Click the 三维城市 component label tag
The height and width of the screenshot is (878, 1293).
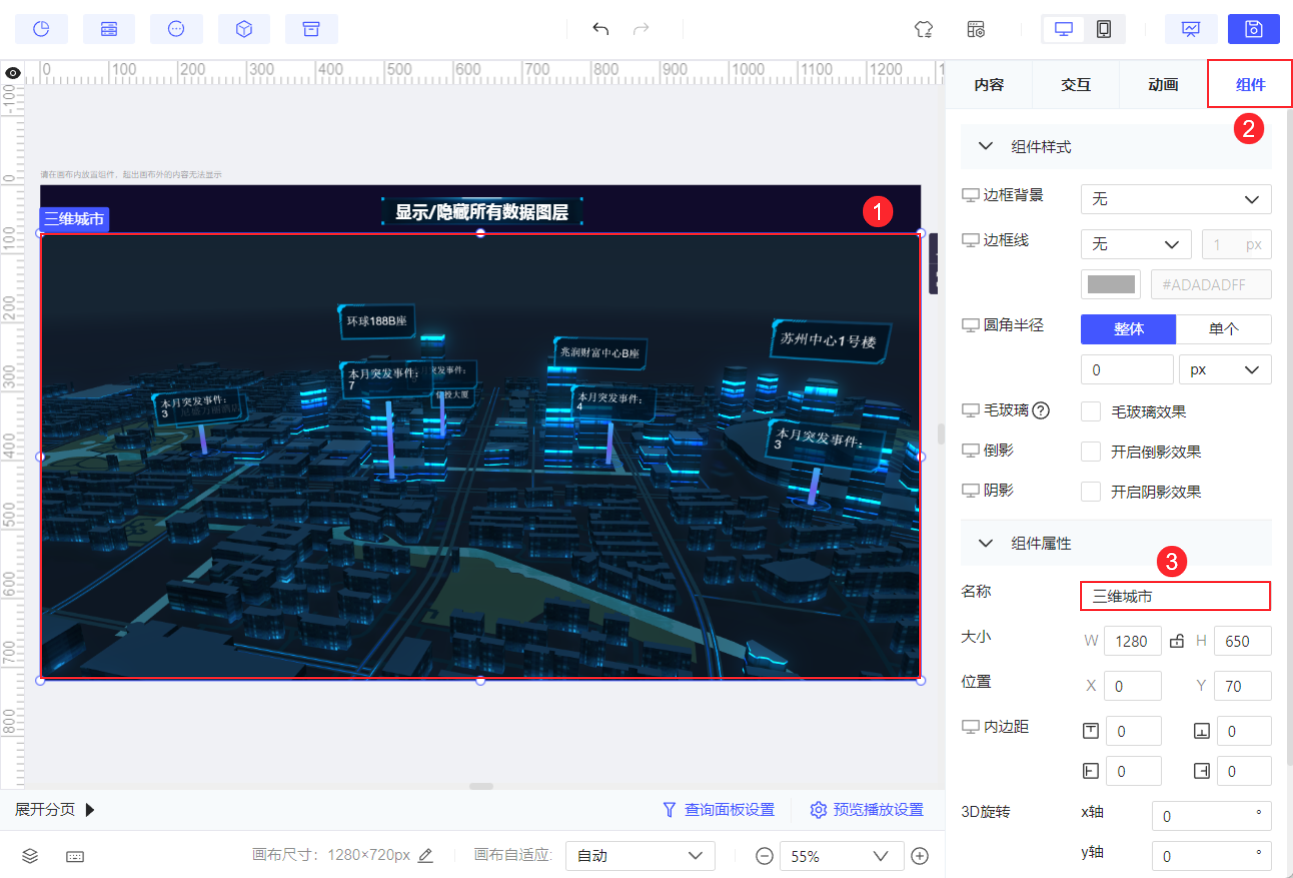74,219
